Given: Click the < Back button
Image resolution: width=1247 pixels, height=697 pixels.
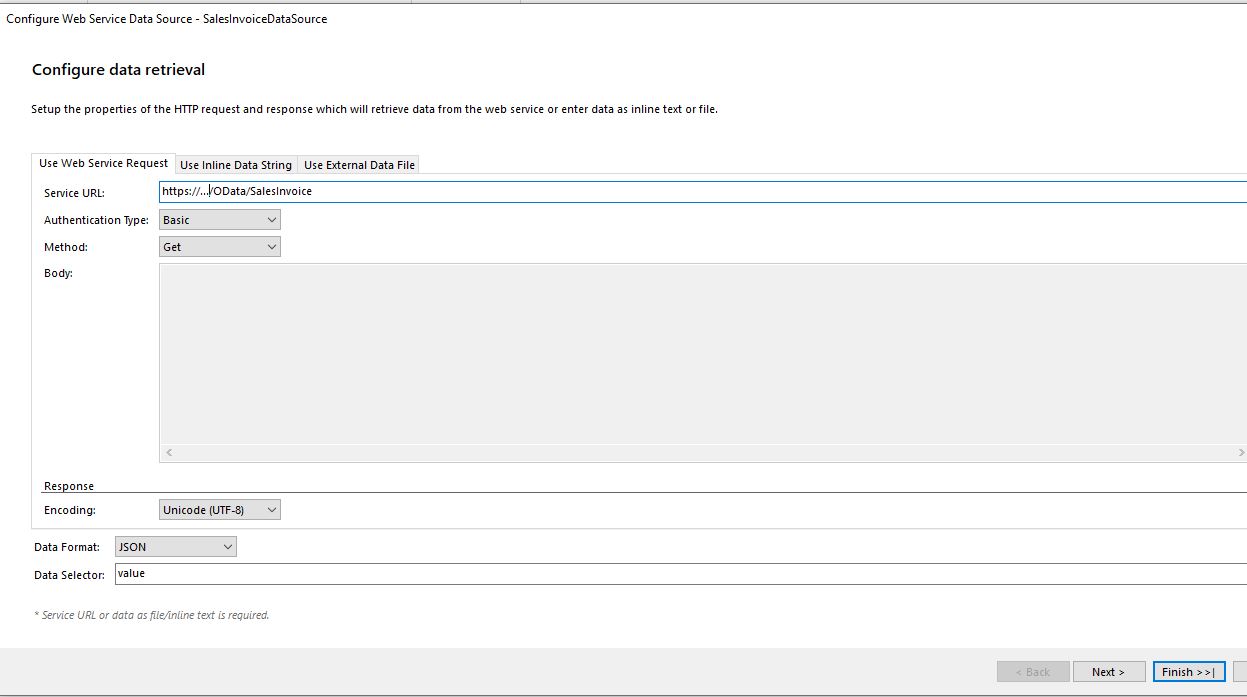Looking at the screenshot, I should [1033, 672].
